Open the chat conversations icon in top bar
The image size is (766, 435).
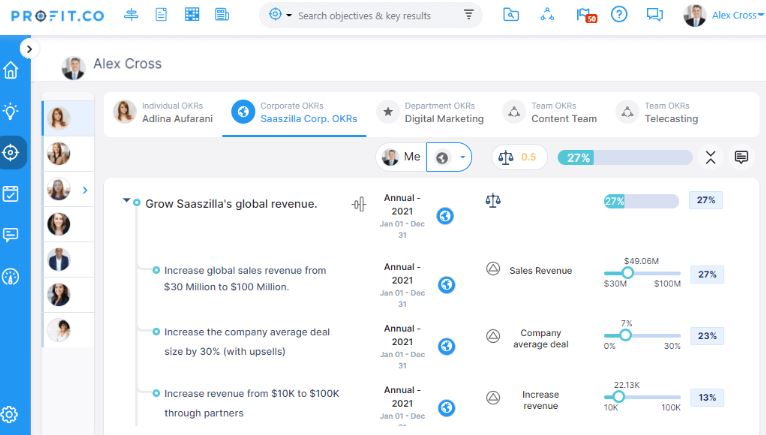coord(655,15)
